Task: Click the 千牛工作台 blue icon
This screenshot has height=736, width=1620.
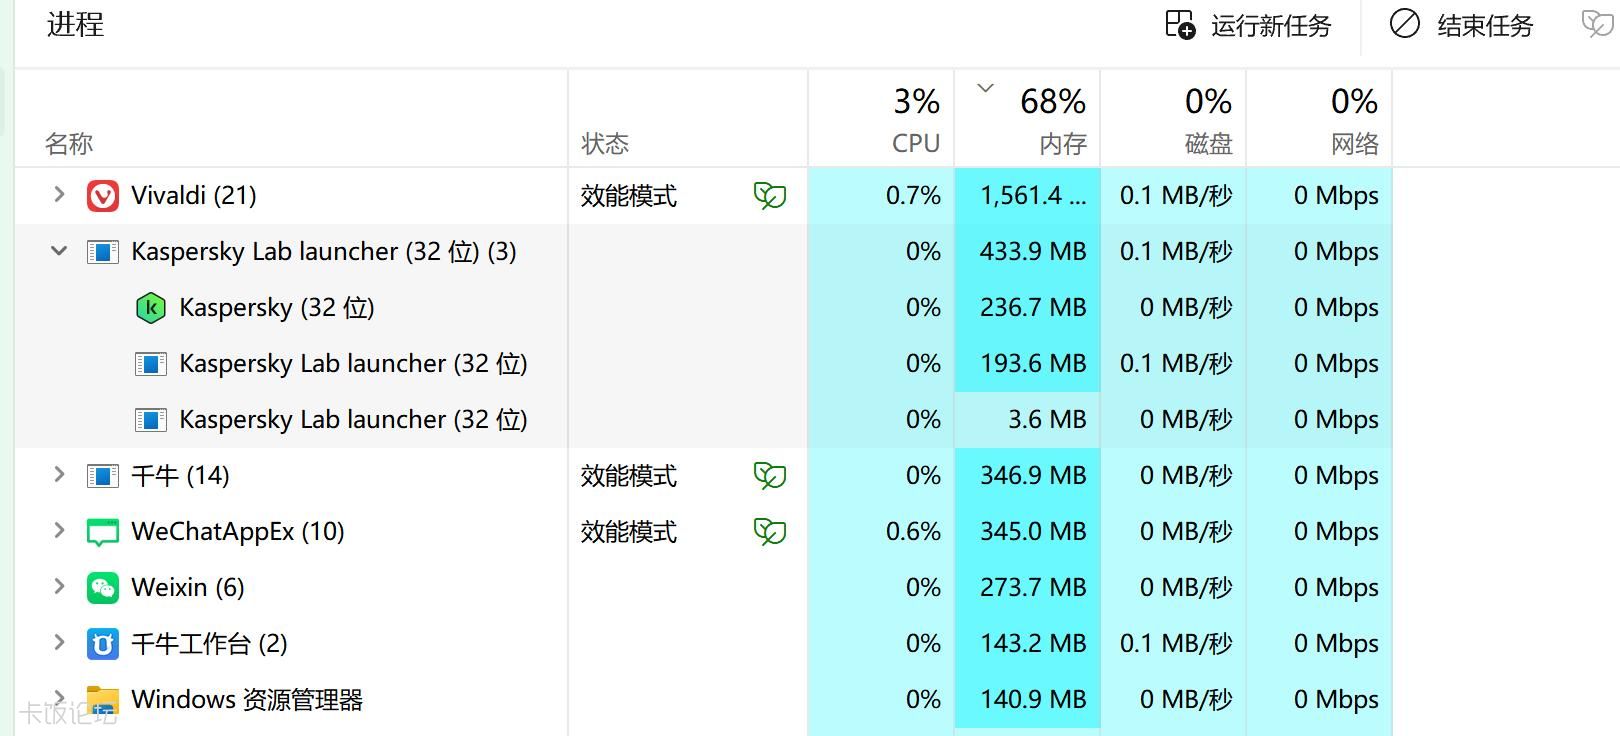Action: [x=103, y=644]
